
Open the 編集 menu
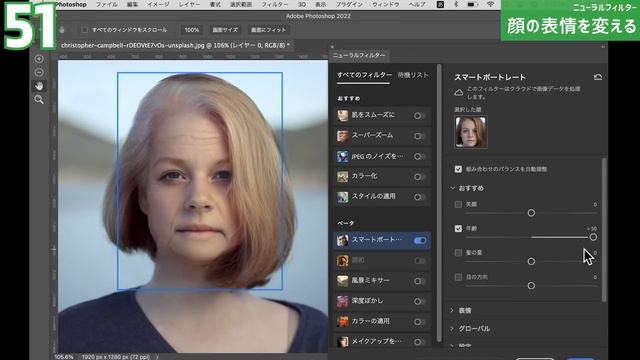[x=132, y=4]
